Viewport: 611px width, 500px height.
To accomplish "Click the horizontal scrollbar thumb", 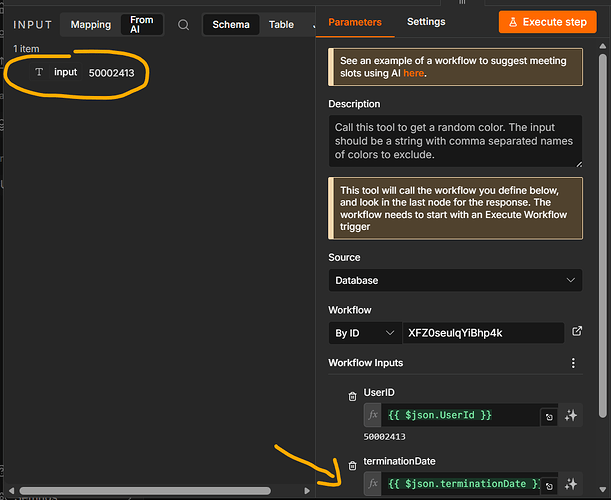I will [x=145, y=491].
